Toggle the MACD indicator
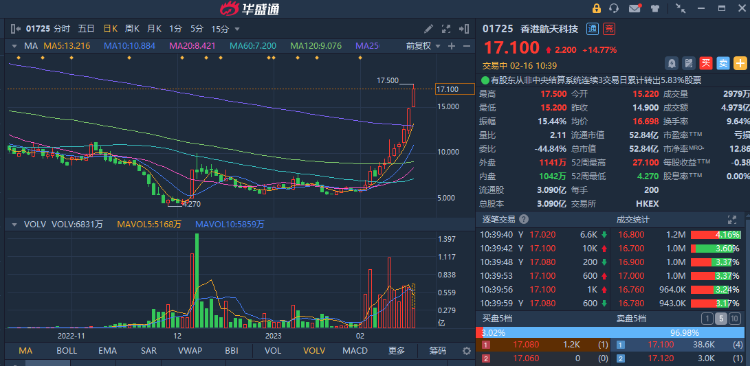 pos(355,351)
